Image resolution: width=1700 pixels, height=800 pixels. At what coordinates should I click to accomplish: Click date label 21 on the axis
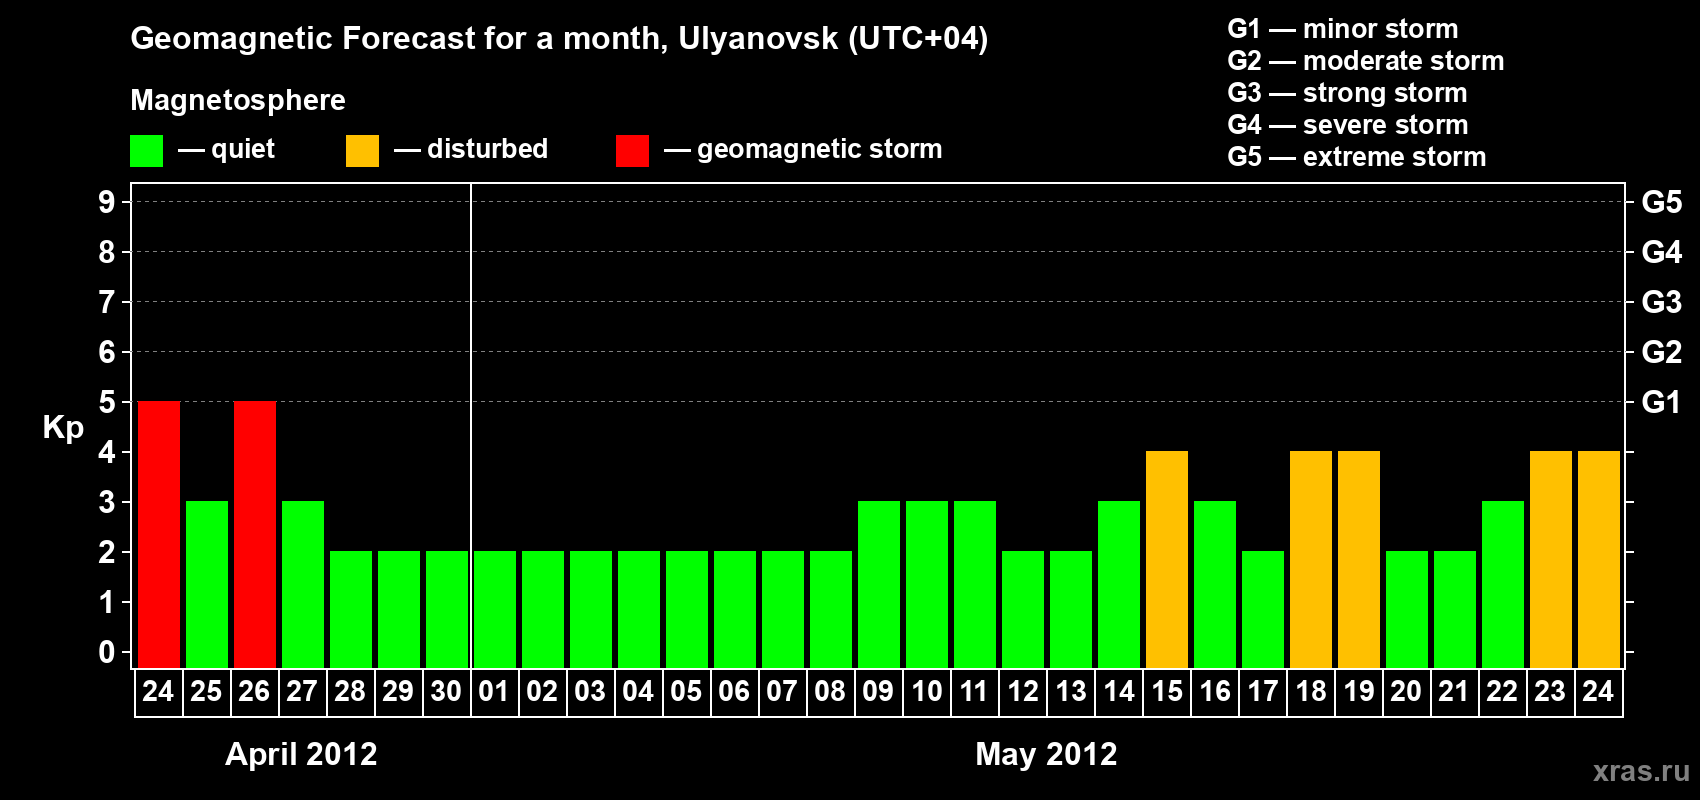pyautogui.click(x=1454, y=691)
